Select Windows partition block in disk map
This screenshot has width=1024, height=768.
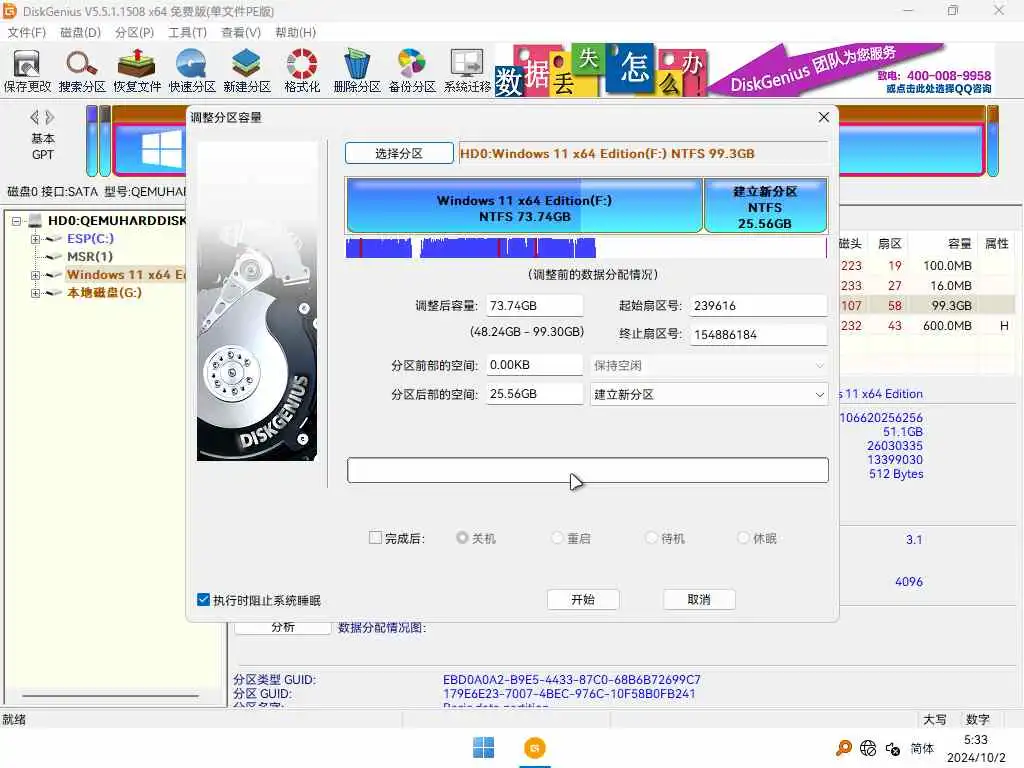(150, 150)
